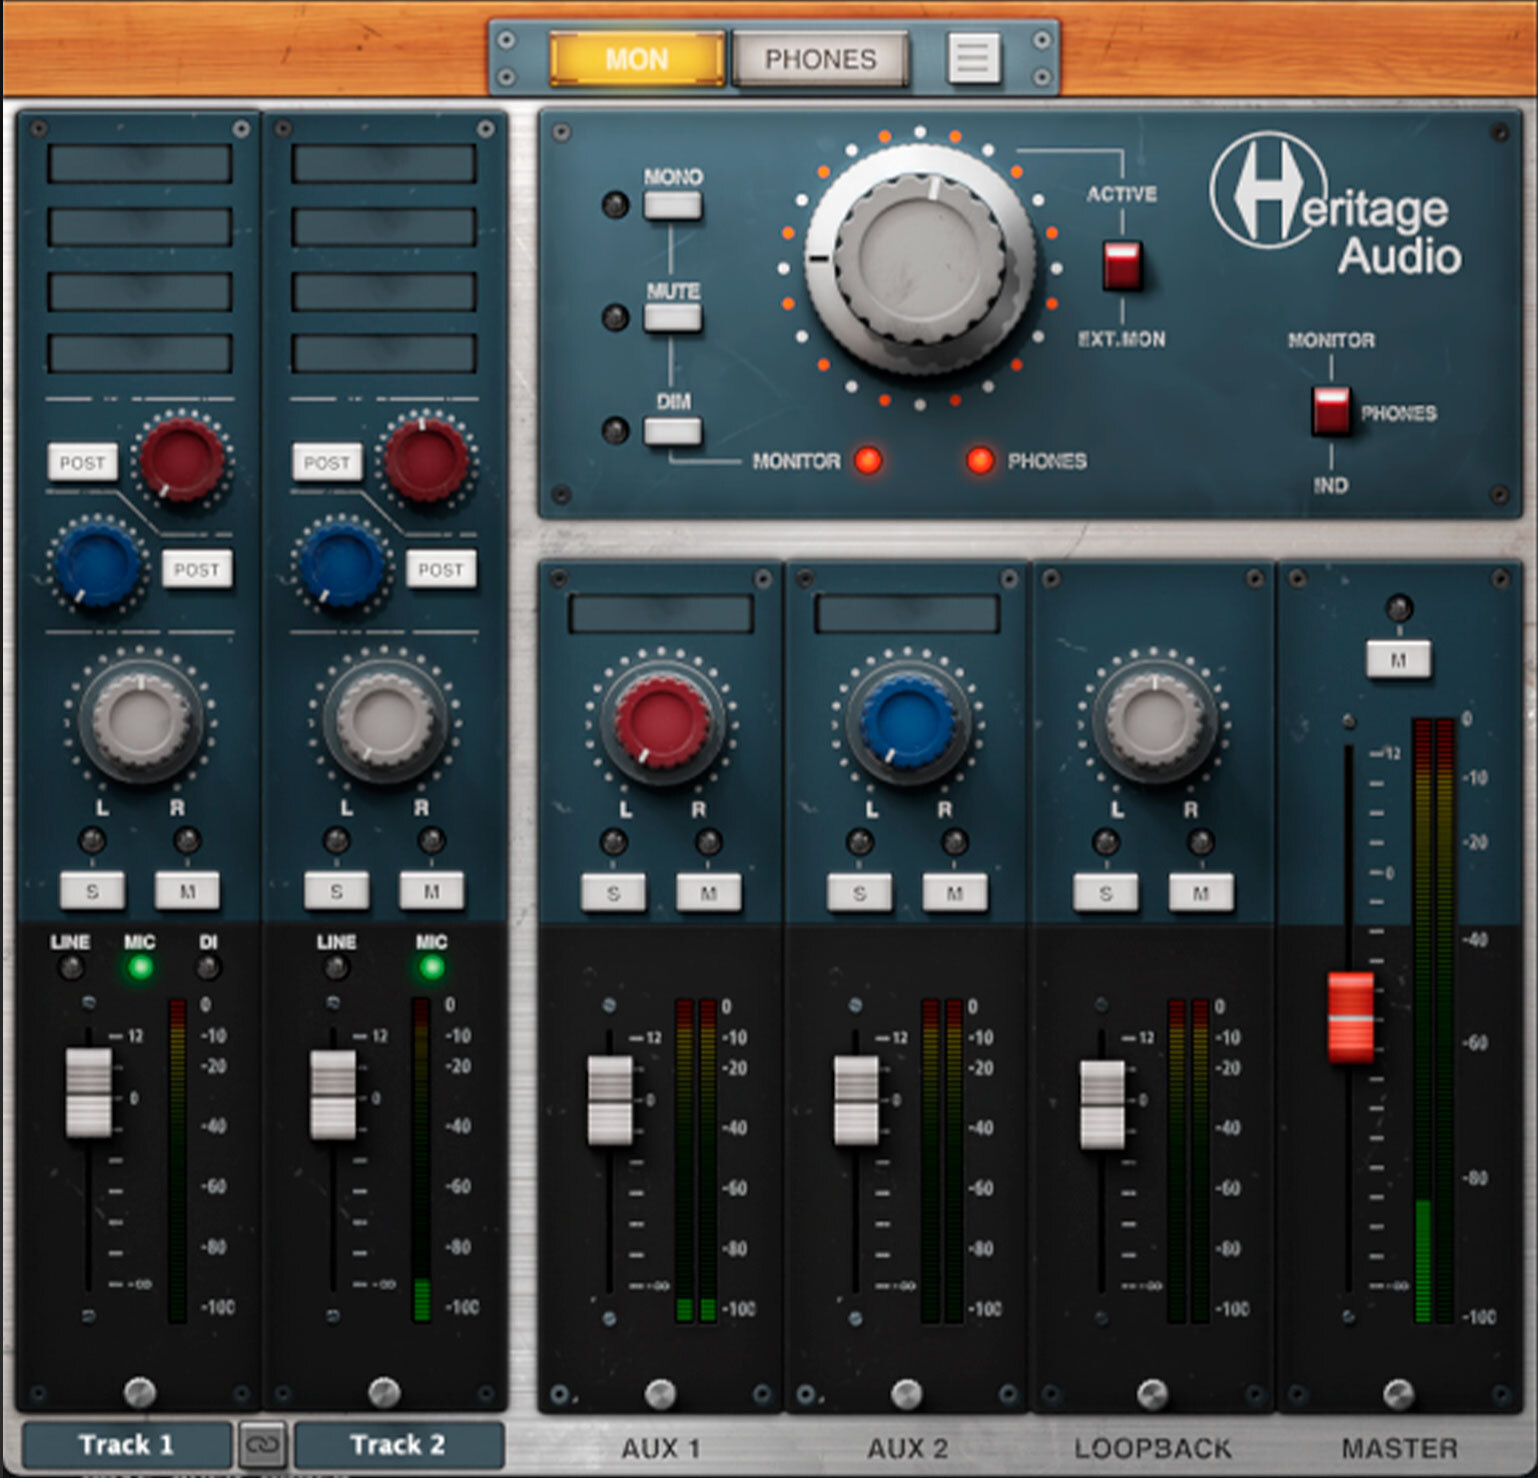Solo the AUX 1 channel
The height and width of the screenshot is (1478, 1538).
[612, 891]
